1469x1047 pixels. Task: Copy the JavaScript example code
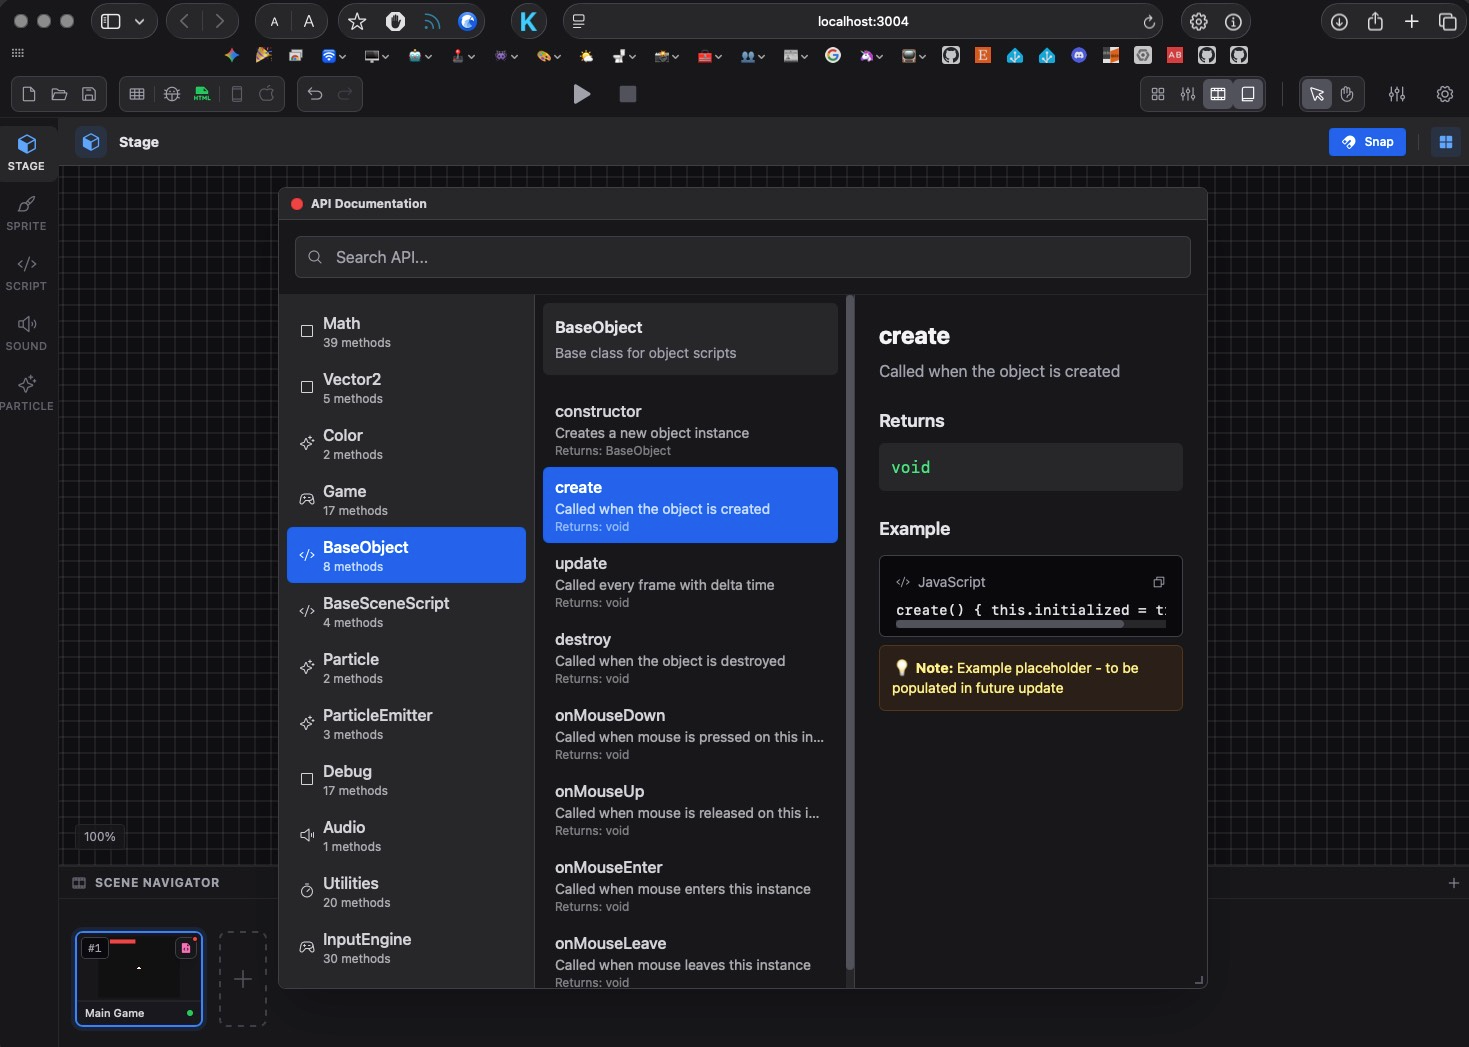pyautogui.click(x=1159, y=582)
